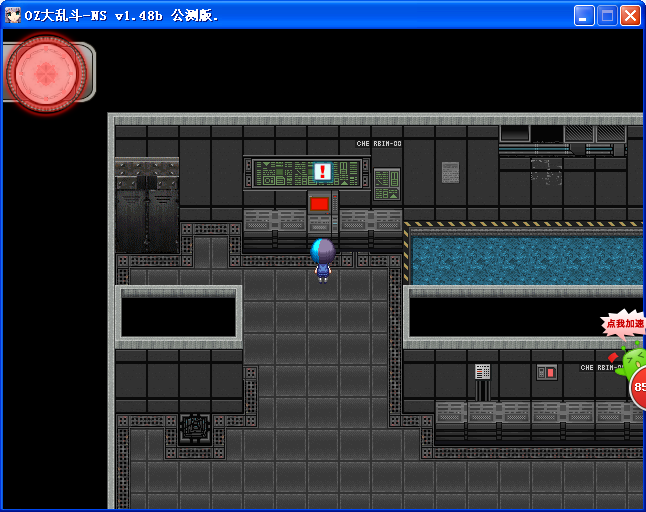The height and width of the screenshot is (512, 646).
Task: Select the blue-haired character sprite
Action: pyautogui.click(x=323, y=261)
